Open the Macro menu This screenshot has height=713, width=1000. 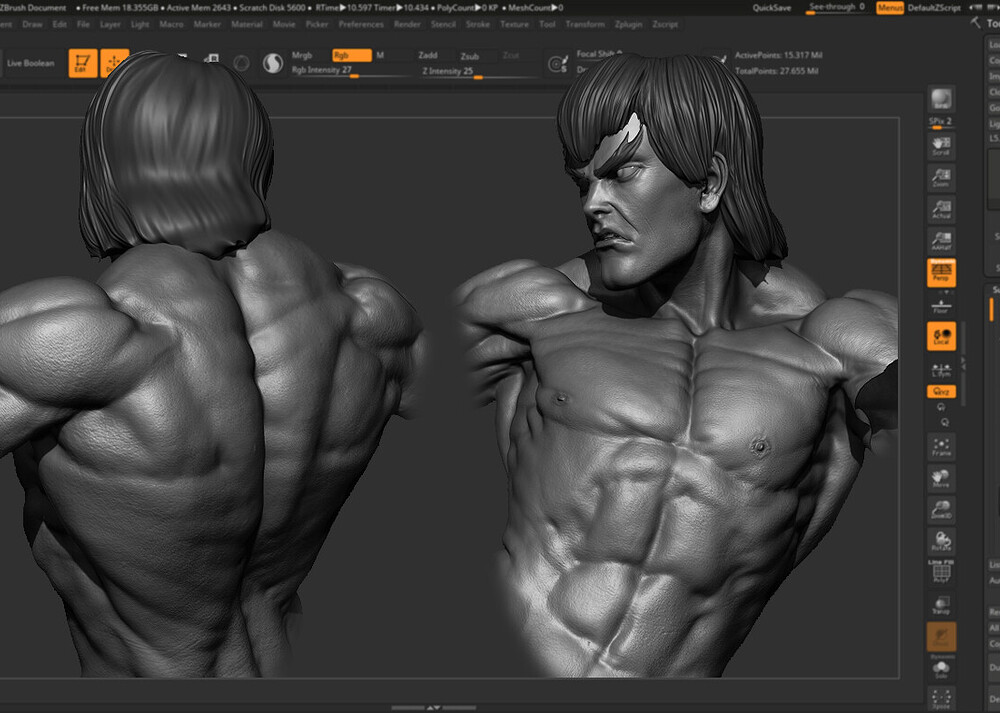(171, 24)
